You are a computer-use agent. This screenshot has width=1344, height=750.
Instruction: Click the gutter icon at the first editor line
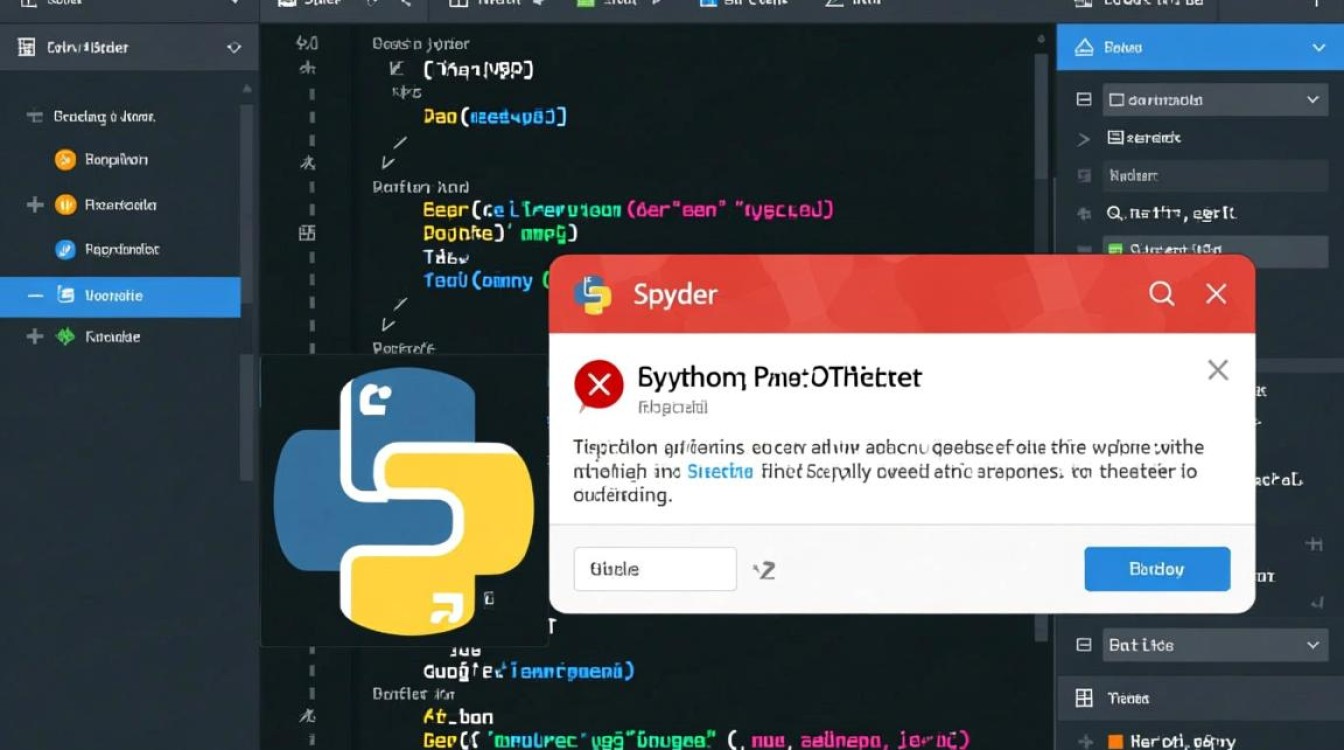click(307, 44)
